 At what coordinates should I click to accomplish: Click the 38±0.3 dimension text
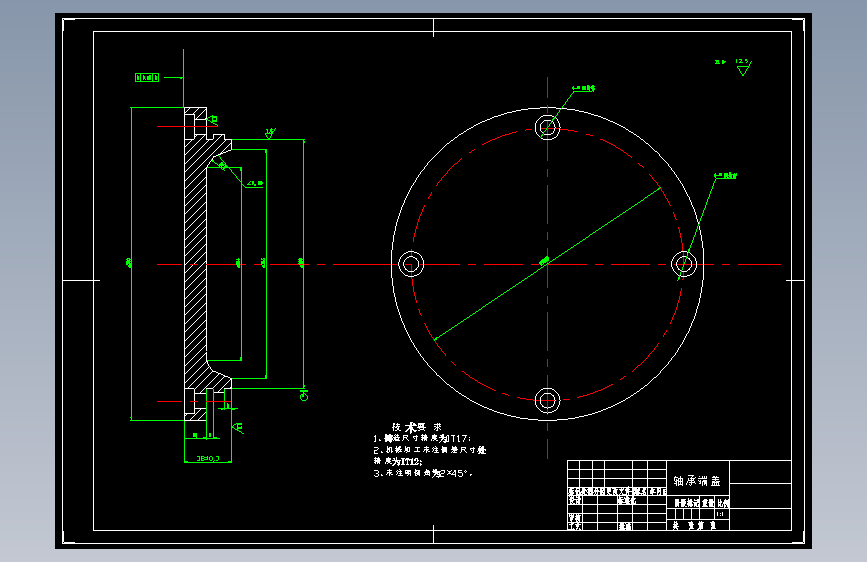pyautogui.click(x=208, y=458)
